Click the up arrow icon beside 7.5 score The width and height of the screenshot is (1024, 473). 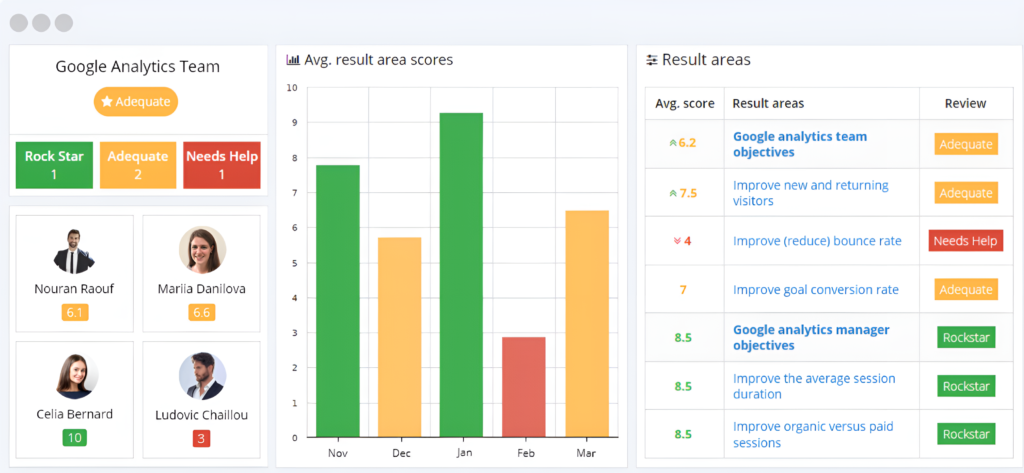672,193
